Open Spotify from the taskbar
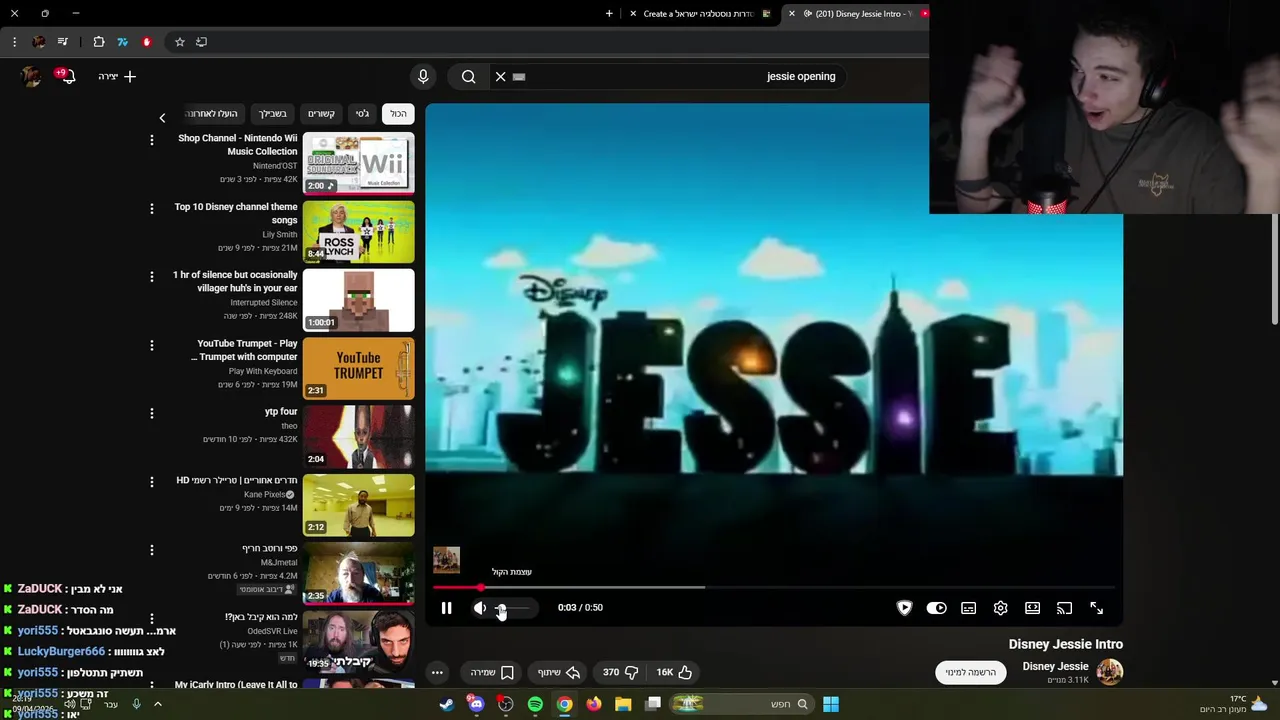The image size is (1280, 720). click(x=535, y=704)
